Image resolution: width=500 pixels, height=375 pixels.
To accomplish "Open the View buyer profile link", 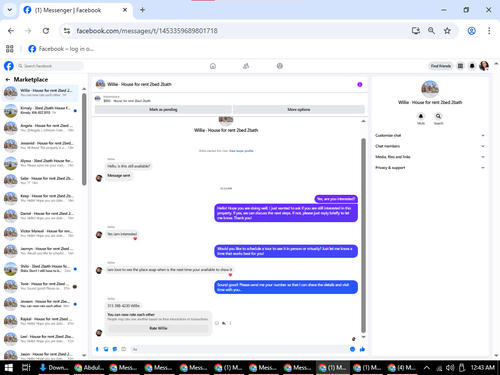I will pyautogui.click(x=241, y=151).
